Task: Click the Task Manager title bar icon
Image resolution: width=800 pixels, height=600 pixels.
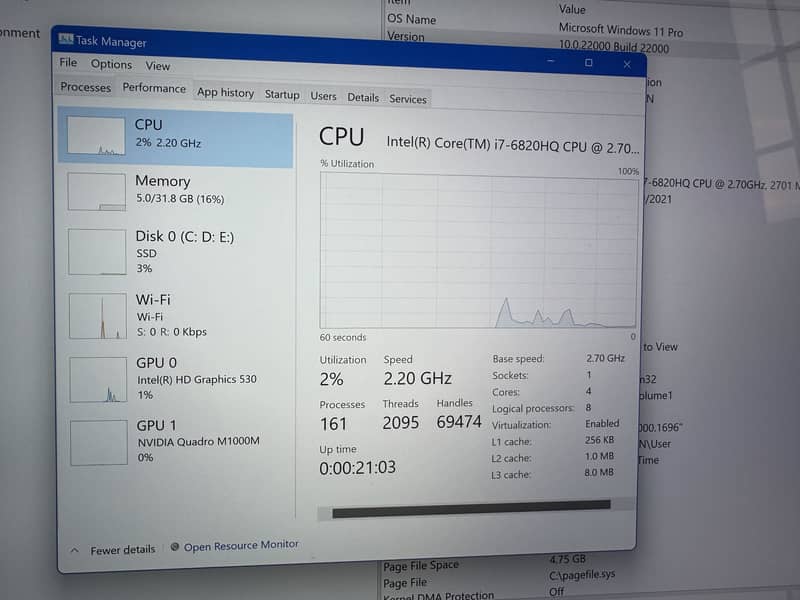Action: tap(64, 42)
